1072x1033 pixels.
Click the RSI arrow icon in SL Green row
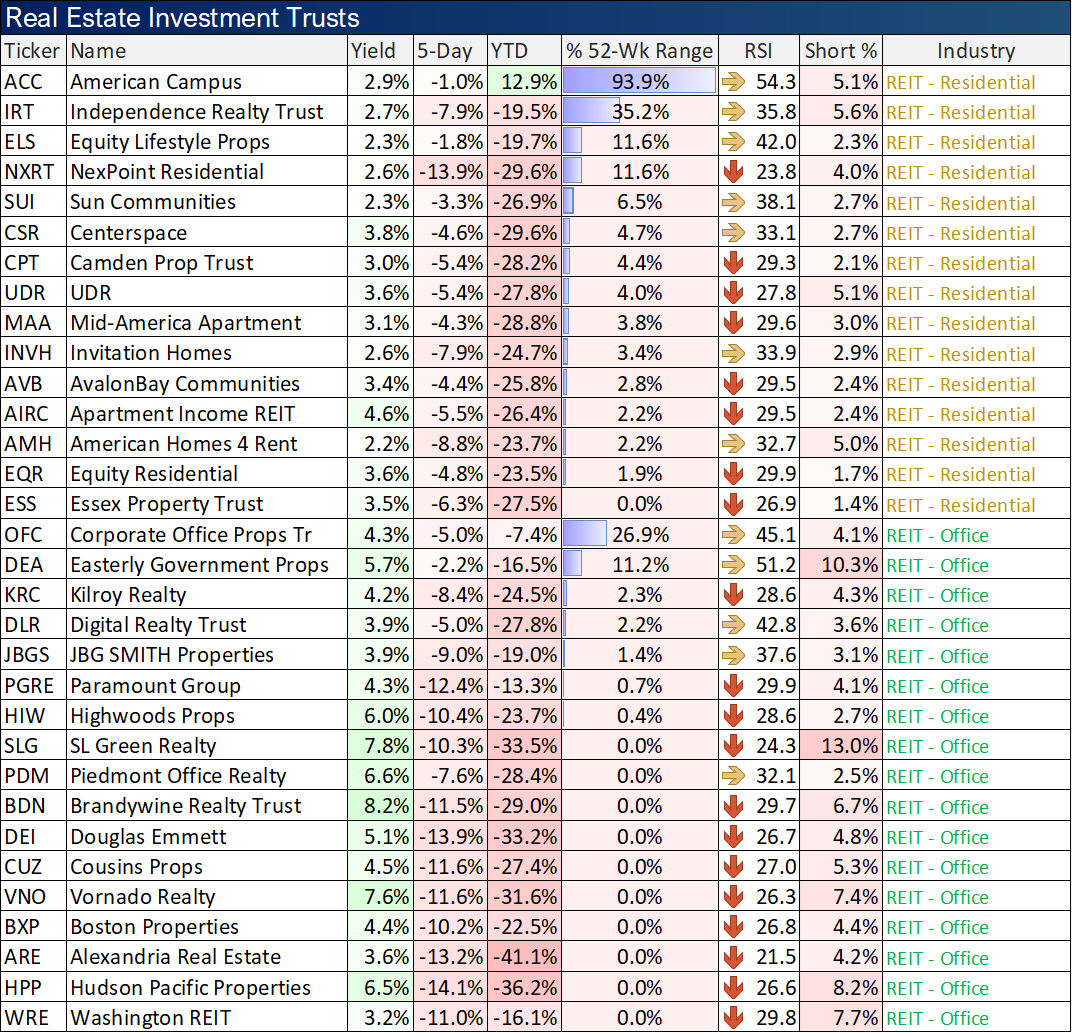point(734,746)
